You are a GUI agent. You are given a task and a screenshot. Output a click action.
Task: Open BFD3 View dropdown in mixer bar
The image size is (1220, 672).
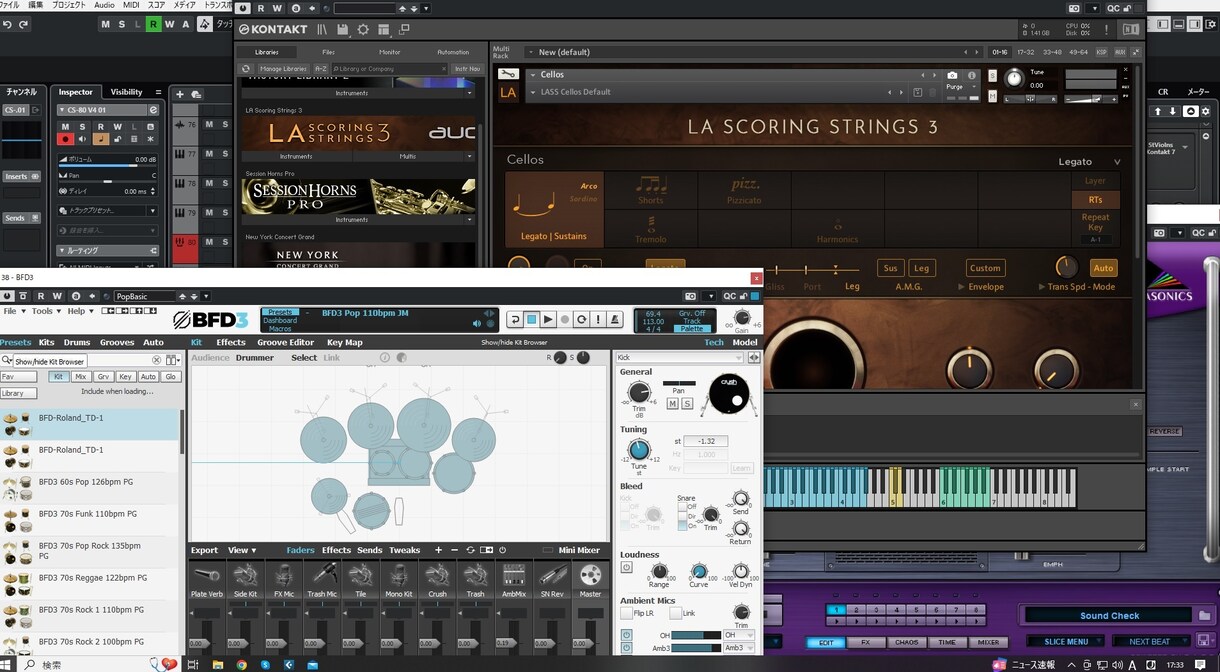[x=242, y=550]
